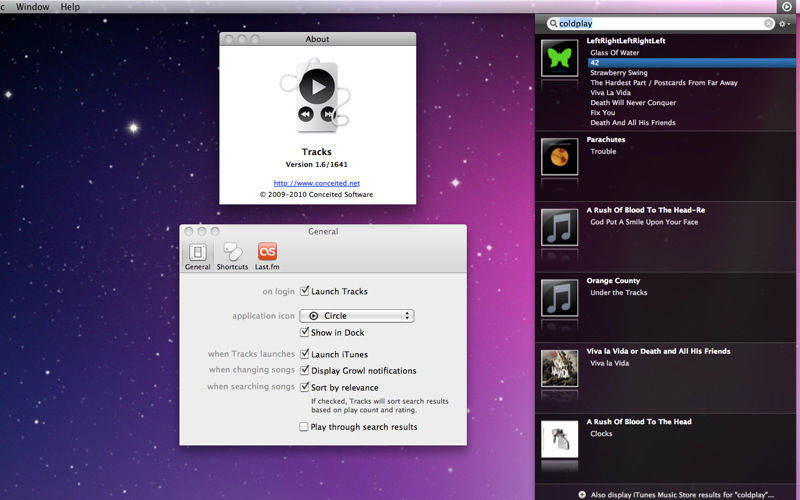Click Viva la Vida or Death and All His Friends title
The width and height of the screenshot is (800, 500).
[x=658, y=351]
